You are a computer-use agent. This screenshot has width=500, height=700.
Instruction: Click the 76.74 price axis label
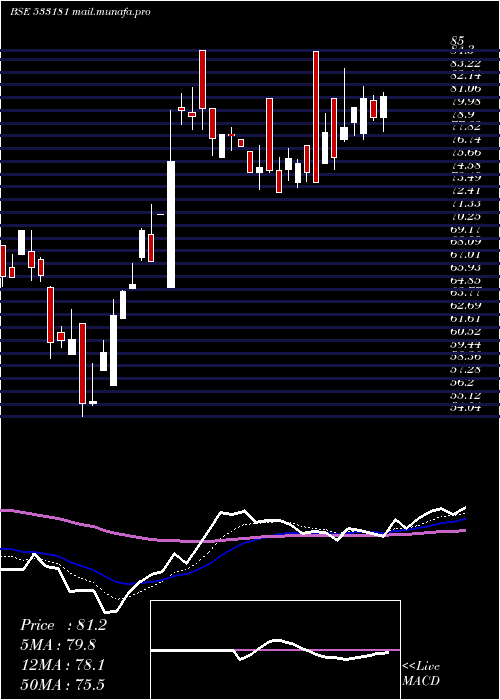(465, 140)
